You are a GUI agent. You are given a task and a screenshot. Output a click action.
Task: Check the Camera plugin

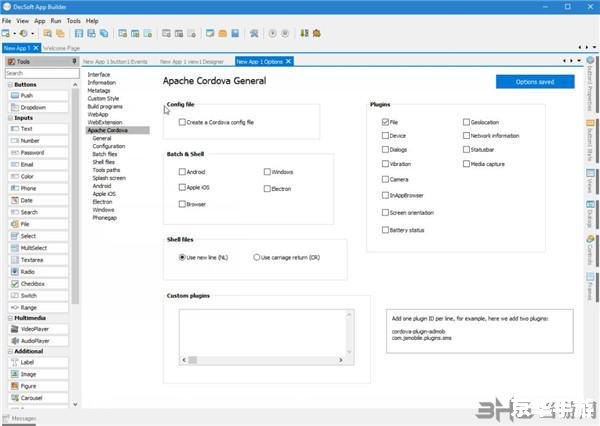pyautogui.click(x=385, y=179)
